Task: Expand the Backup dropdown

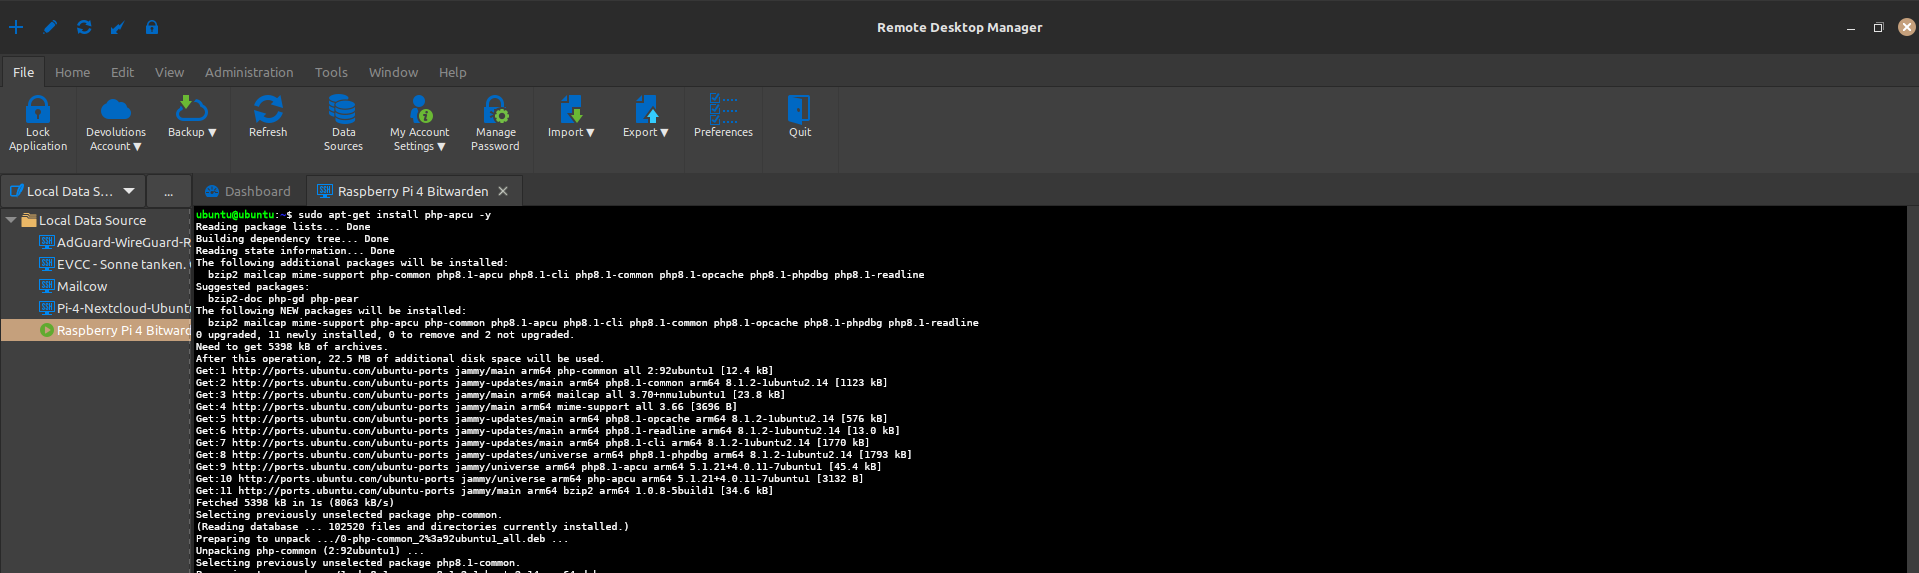Action: [192, 132]
